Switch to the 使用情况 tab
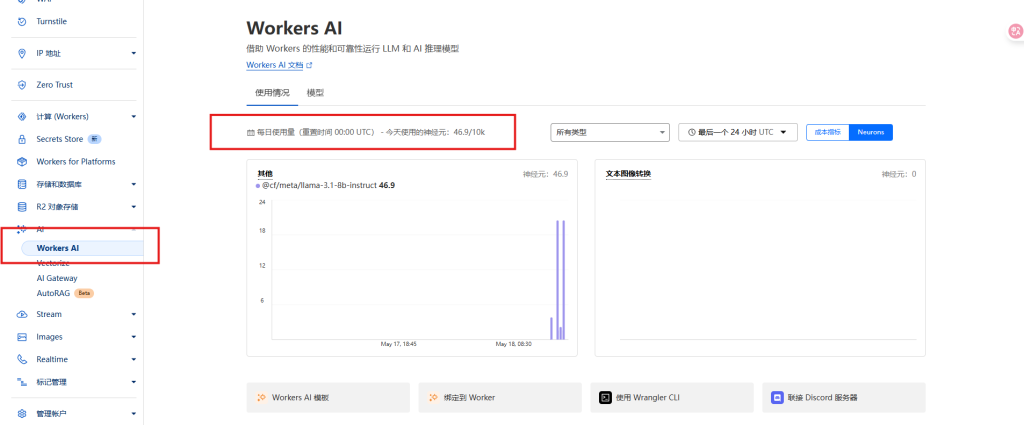1024x425 pixels. tap(272, 93)
